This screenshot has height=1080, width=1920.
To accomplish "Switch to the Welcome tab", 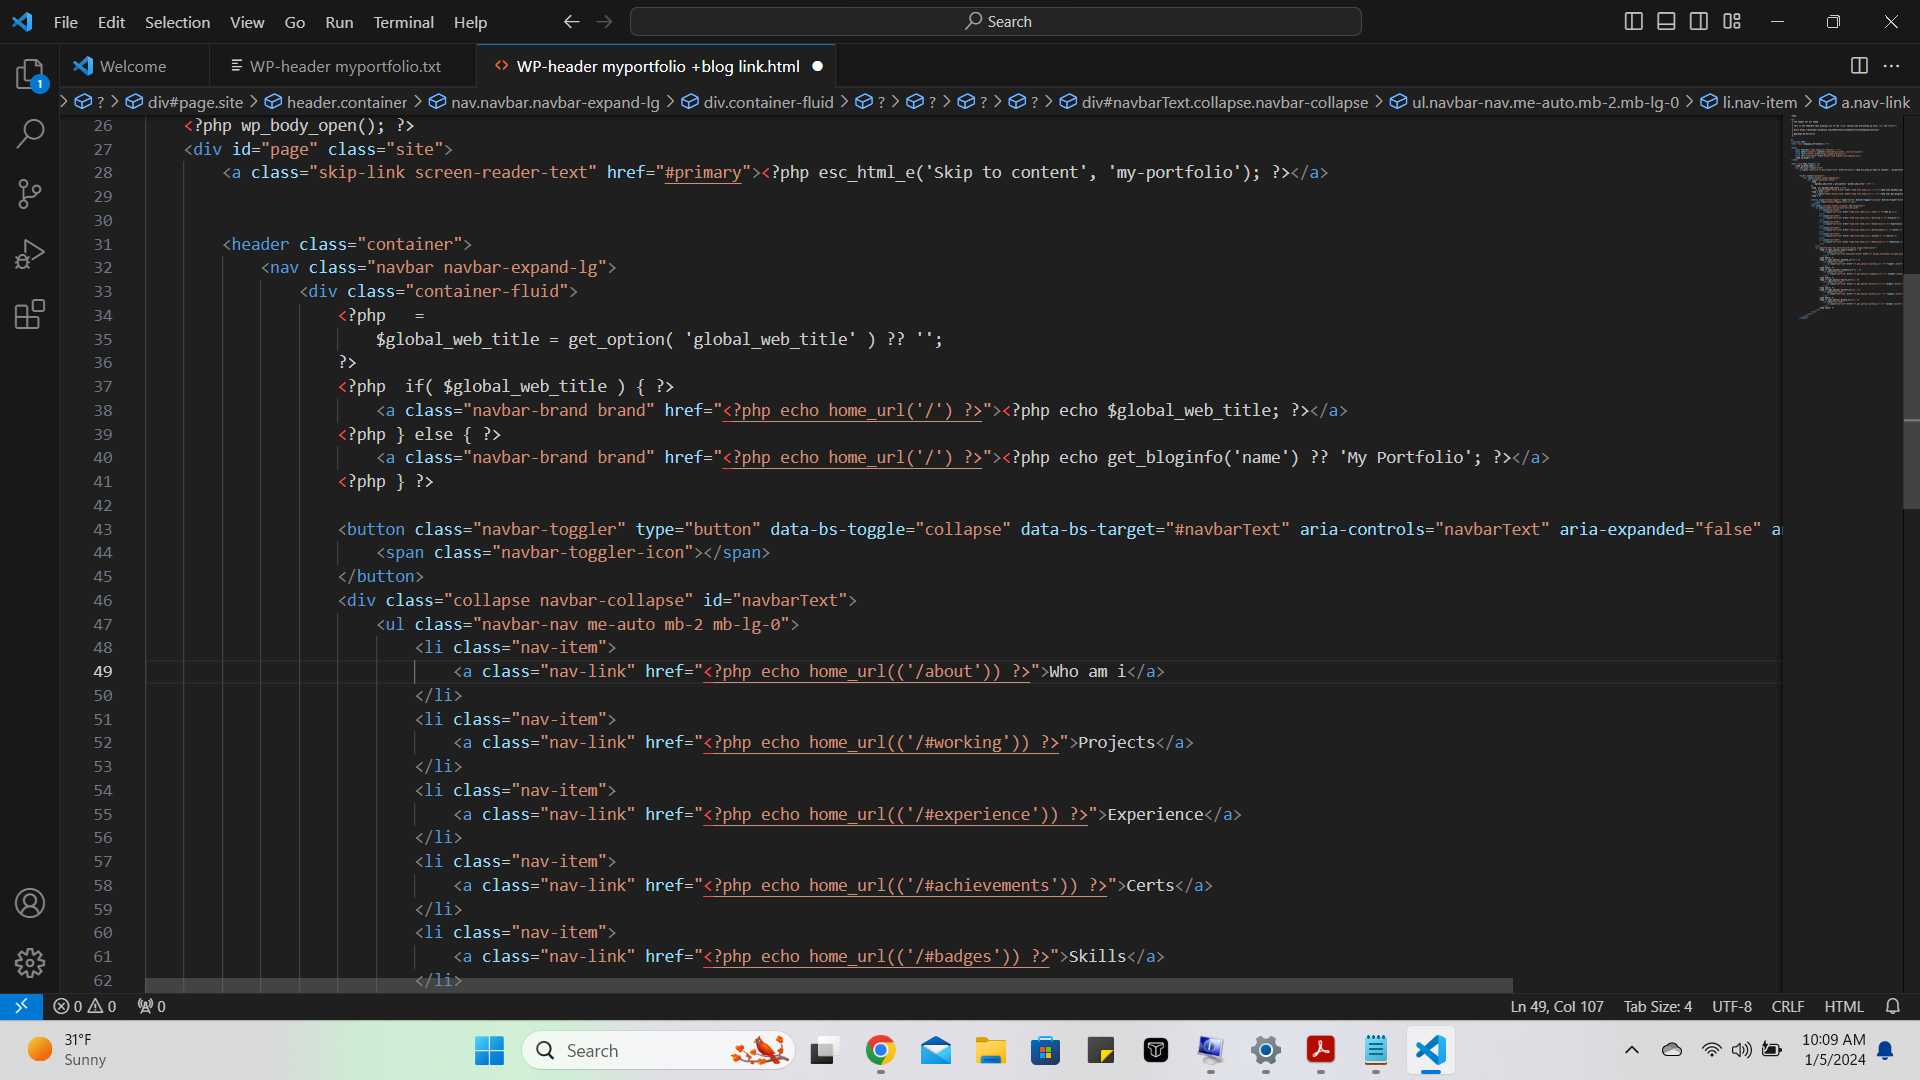I will coord(133,66).
